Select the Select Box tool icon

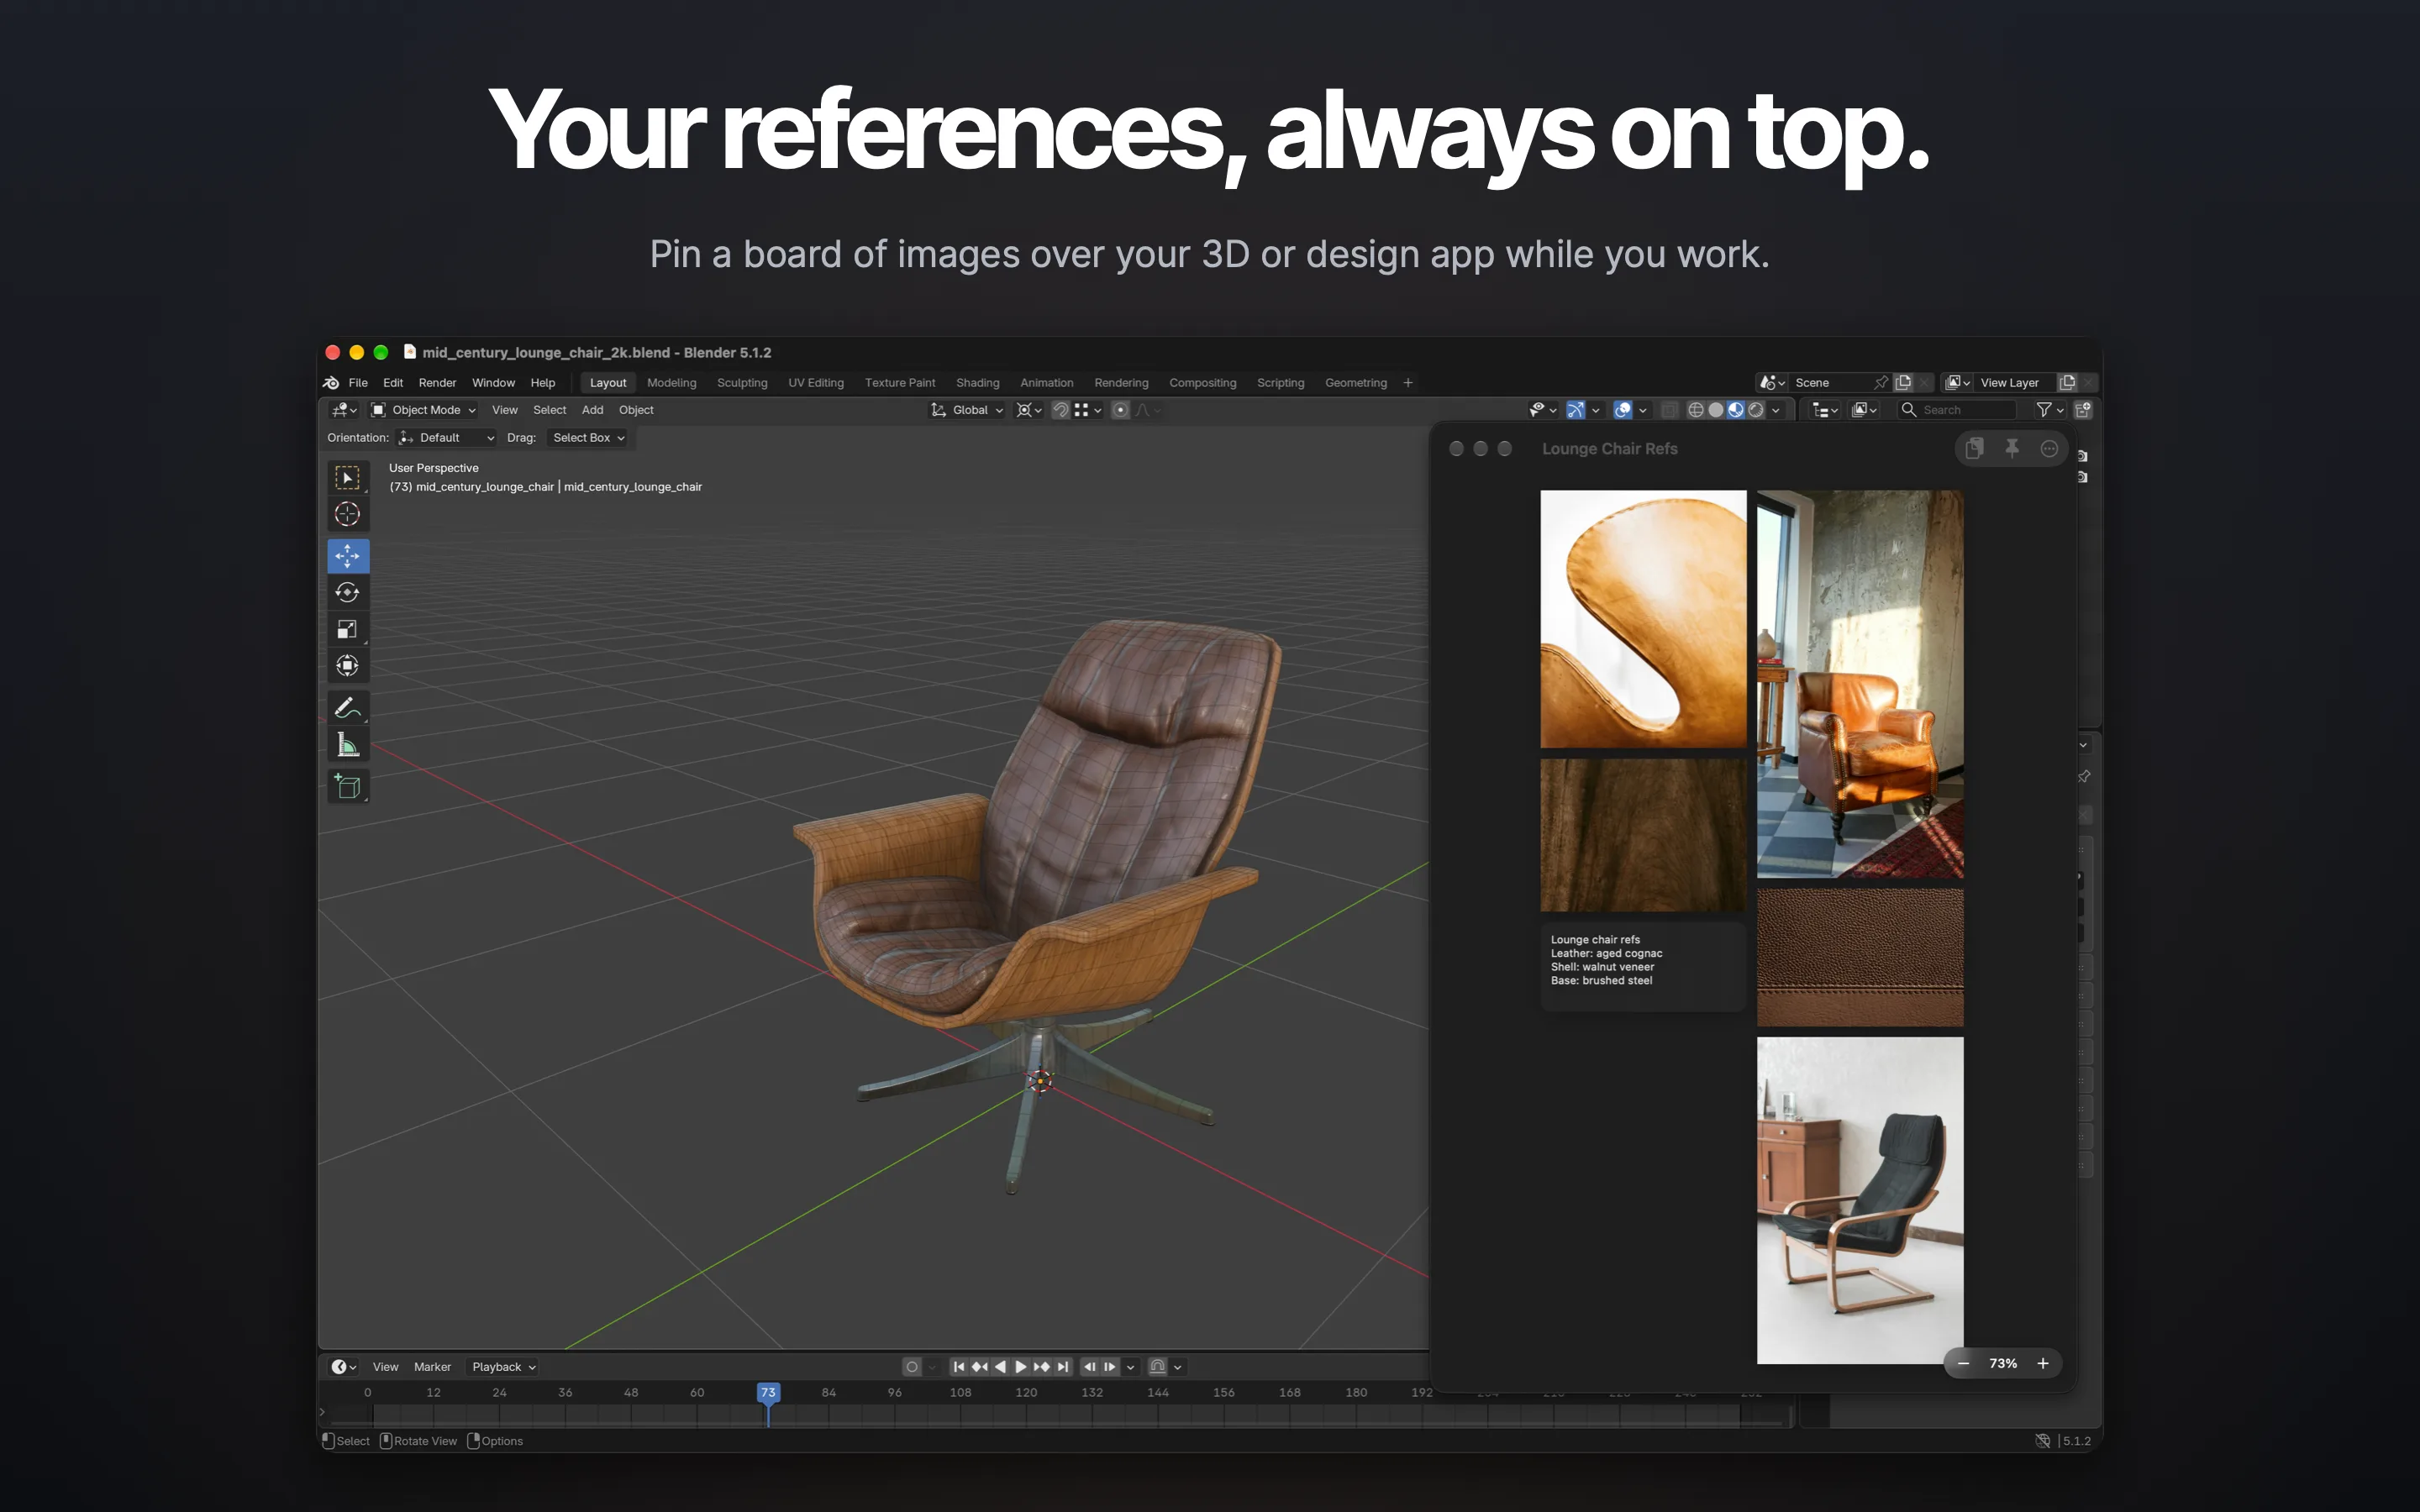[347, 478]
